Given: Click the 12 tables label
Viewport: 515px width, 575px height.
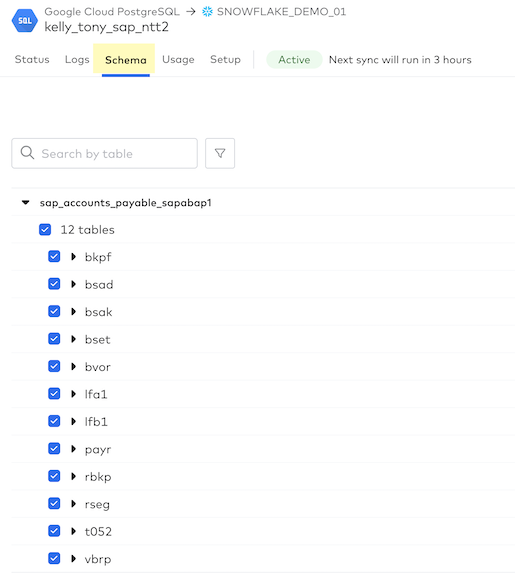Looking at the screenshot, I should pos(87,230).
